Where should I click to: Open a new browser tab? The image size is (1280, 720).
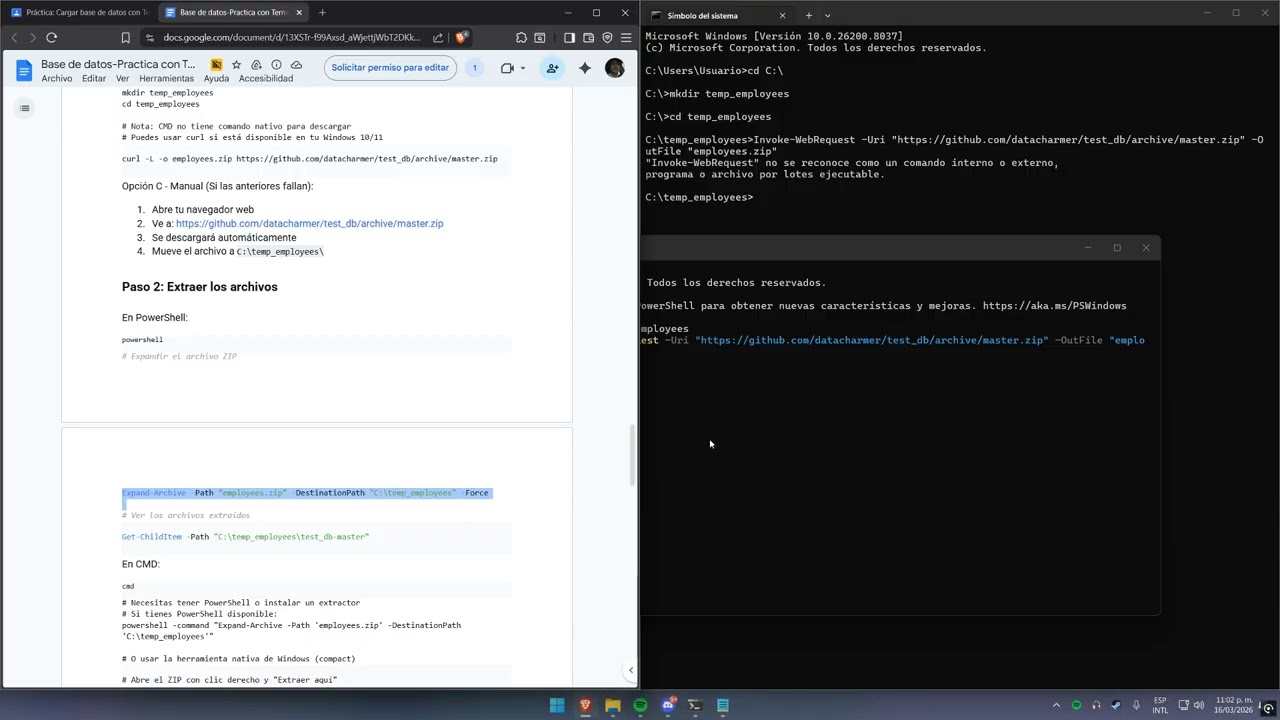322,13
